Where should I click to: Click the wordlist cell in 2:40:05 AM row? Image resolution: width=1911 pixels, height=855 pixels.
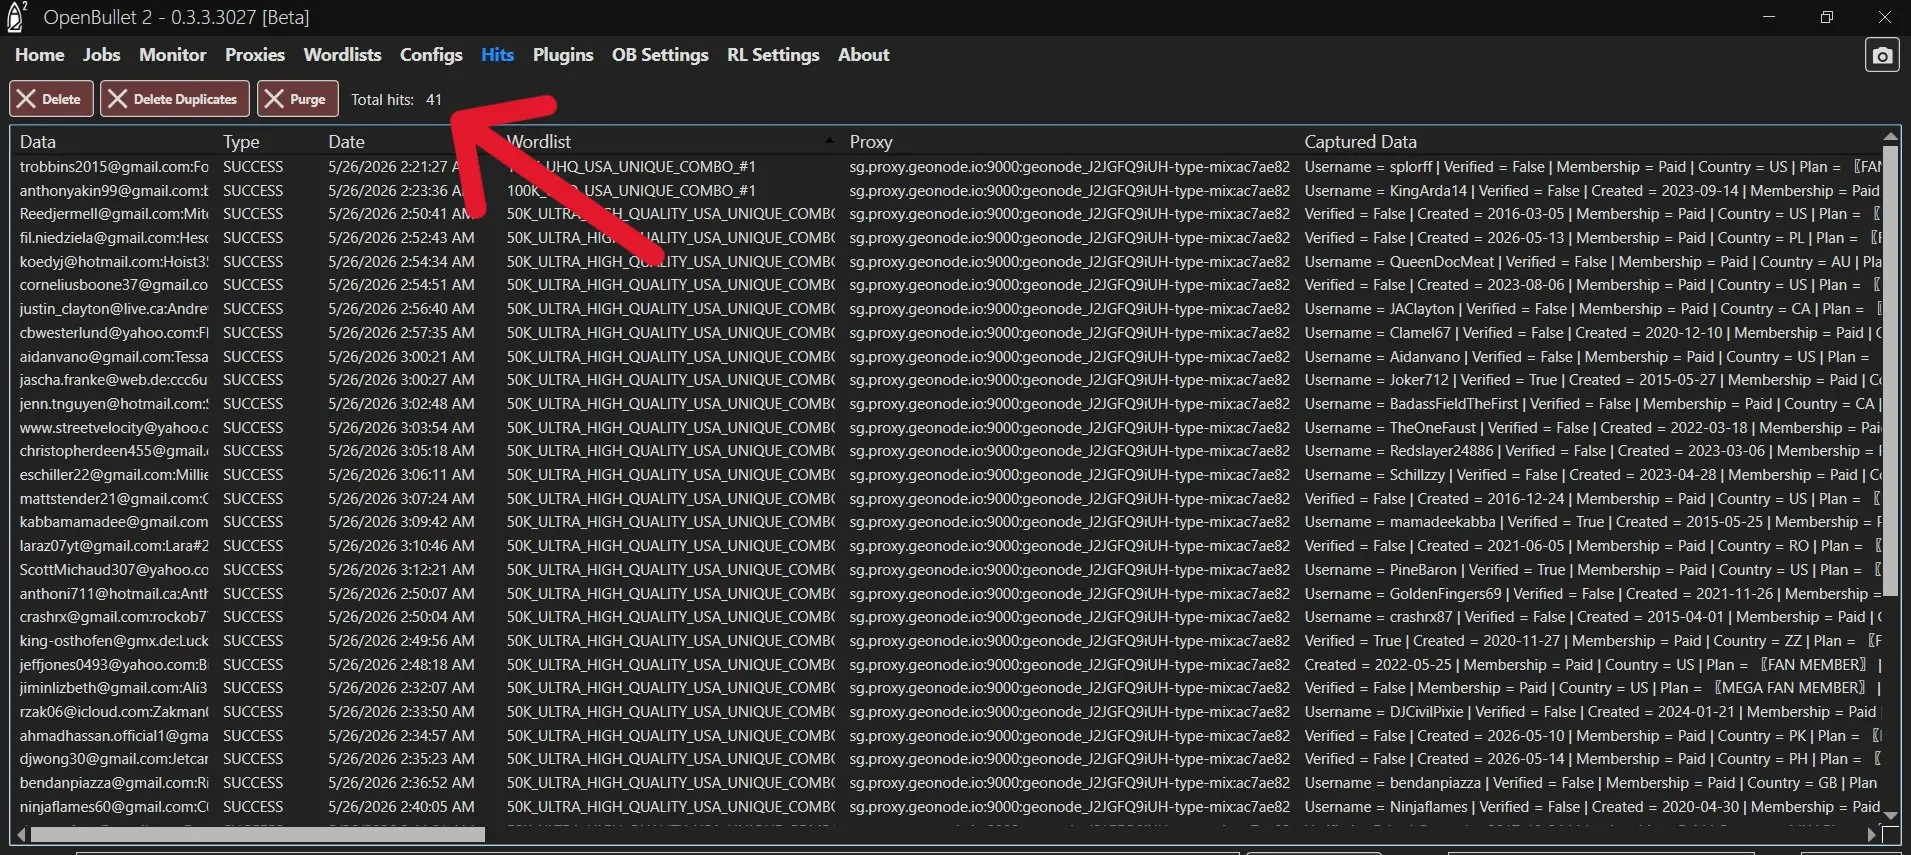tap(670, 807)
